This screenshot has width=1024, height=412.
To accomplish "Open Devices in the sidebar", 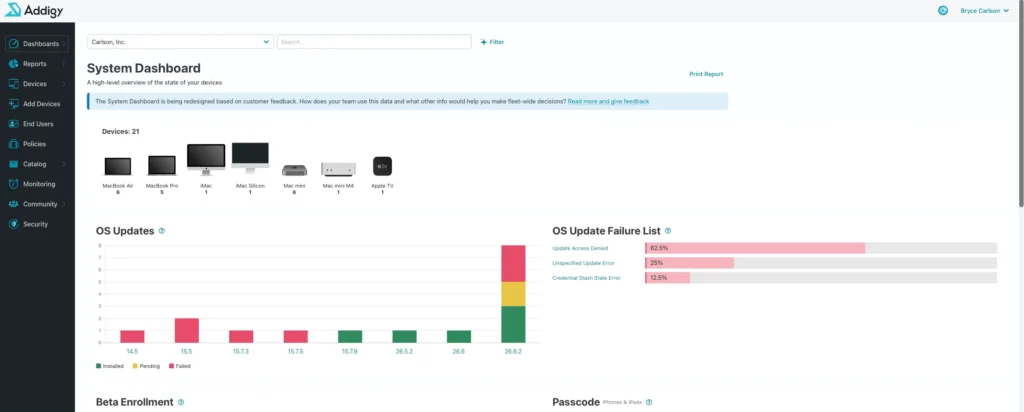I will (x=37, y=84).
